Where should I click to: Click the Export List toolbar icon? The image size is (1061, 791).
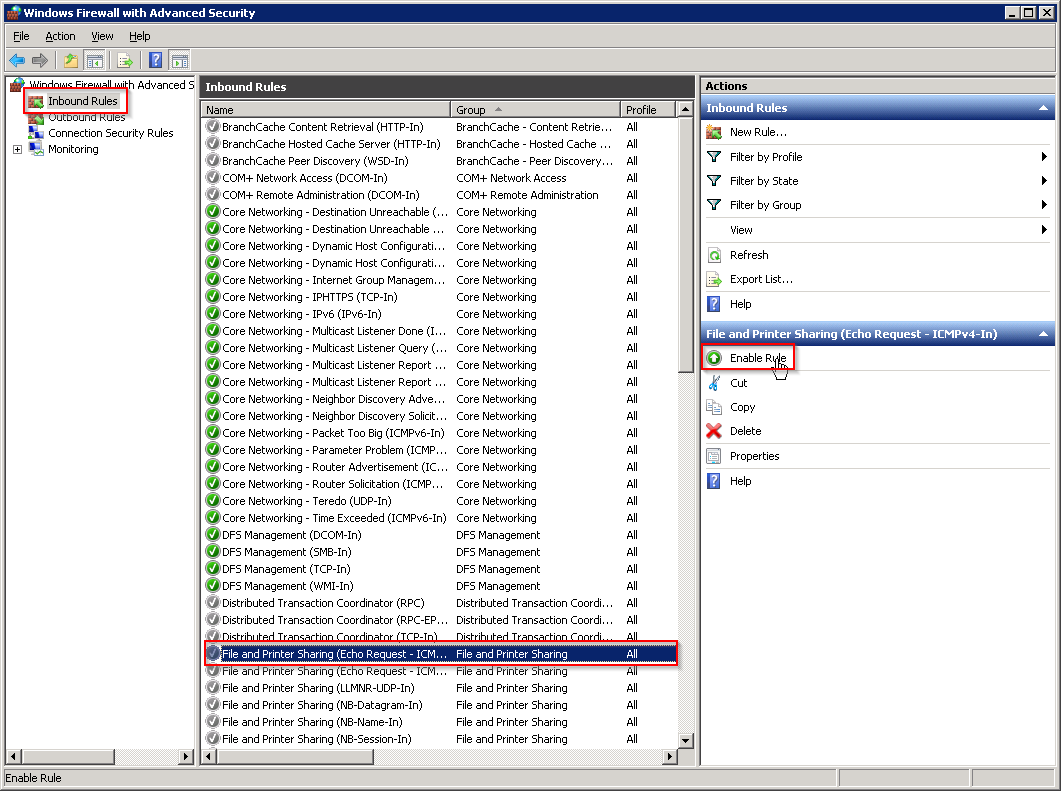point(125,61)
